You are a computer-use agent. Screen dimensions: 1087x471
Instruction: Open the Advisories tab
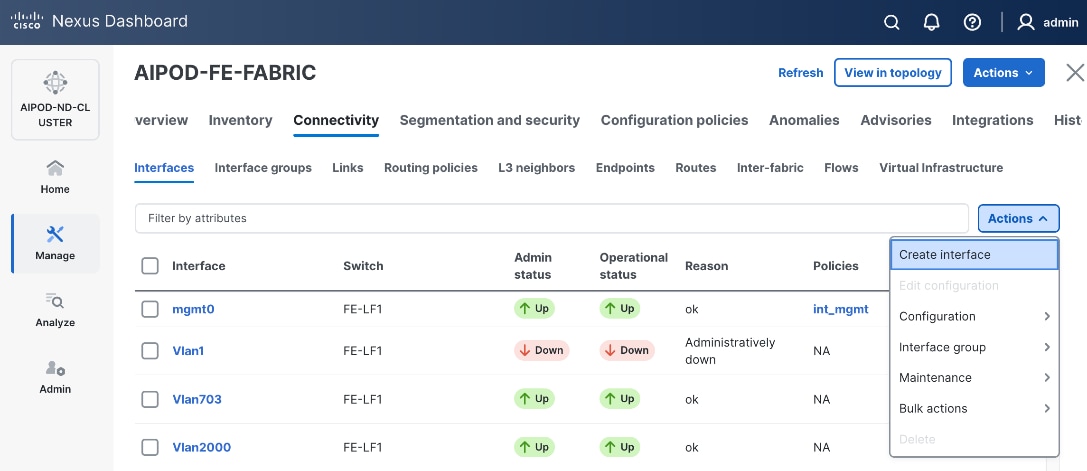click(896, 120)
